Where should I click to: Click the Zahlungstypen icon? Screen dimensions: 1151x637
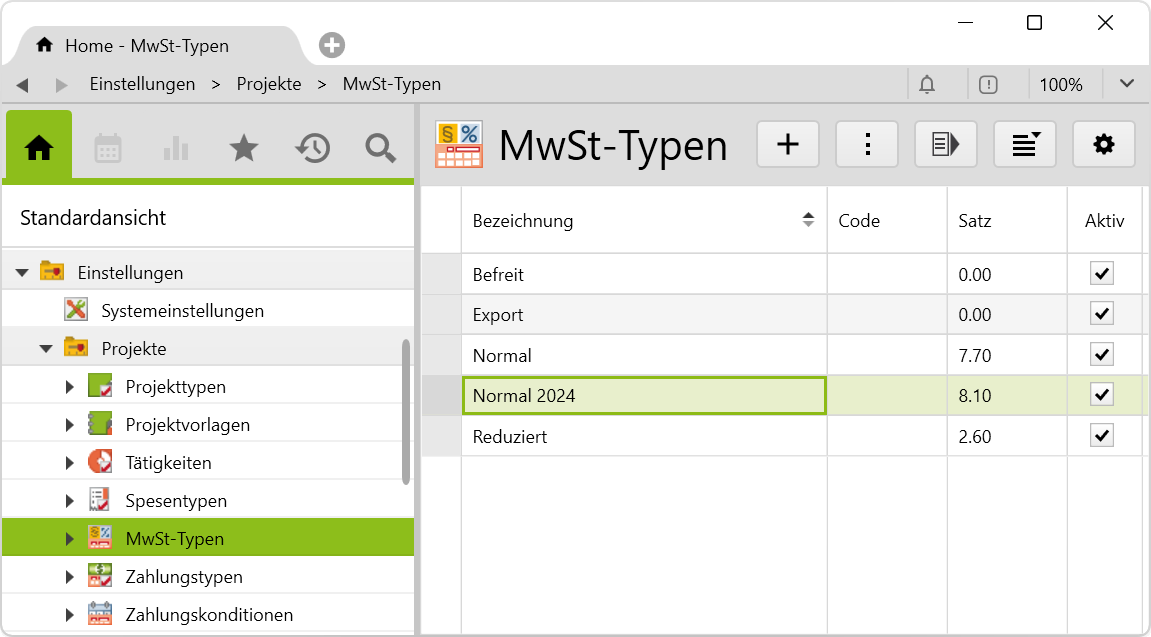100,575
